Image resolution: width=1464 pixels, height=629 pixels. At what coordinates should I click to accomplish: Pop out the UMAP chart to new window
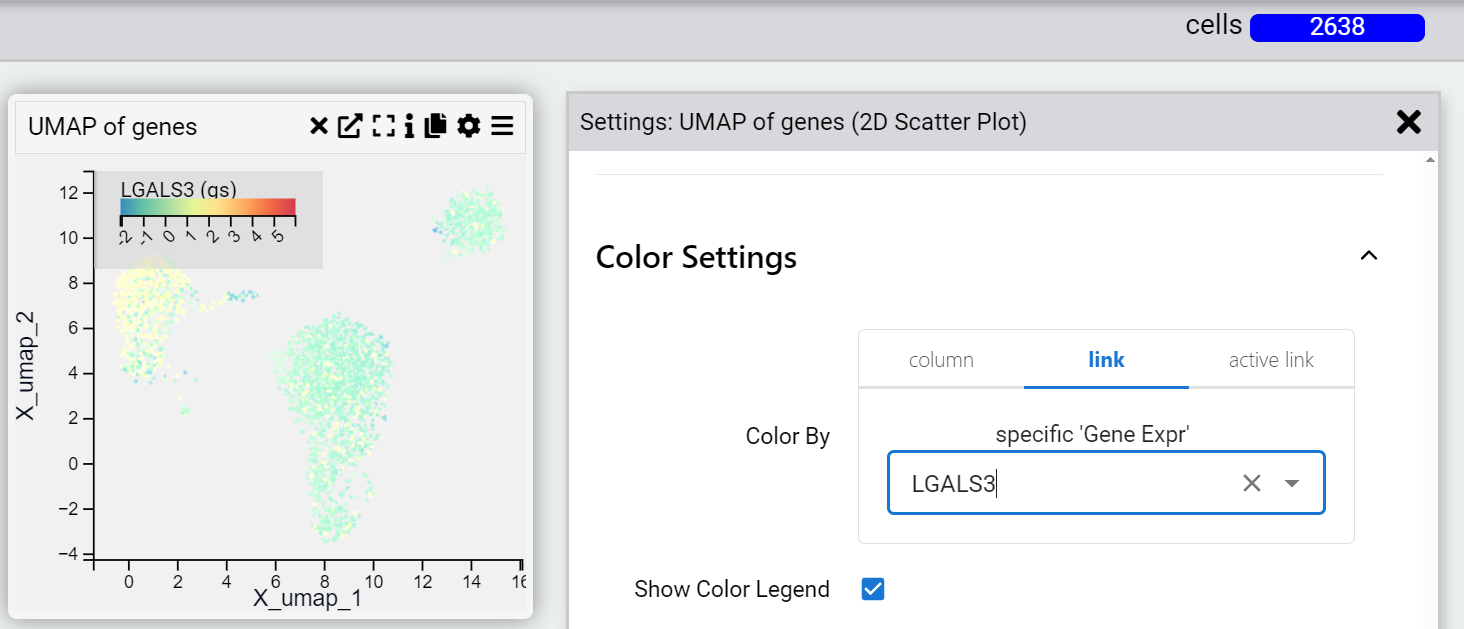(x=350, y=126)
